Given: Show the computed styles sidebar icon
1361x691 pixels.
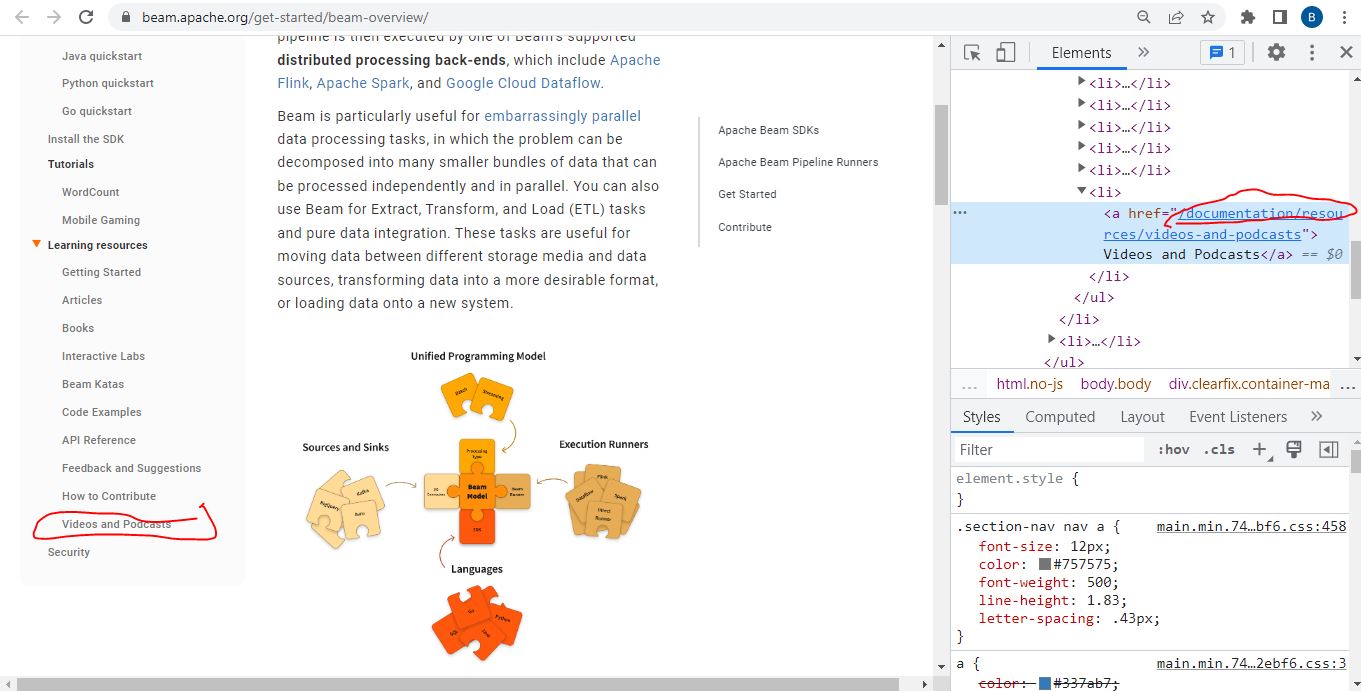Looking at the screenshot, I should pyautogui.click(x=1329, y=449).
